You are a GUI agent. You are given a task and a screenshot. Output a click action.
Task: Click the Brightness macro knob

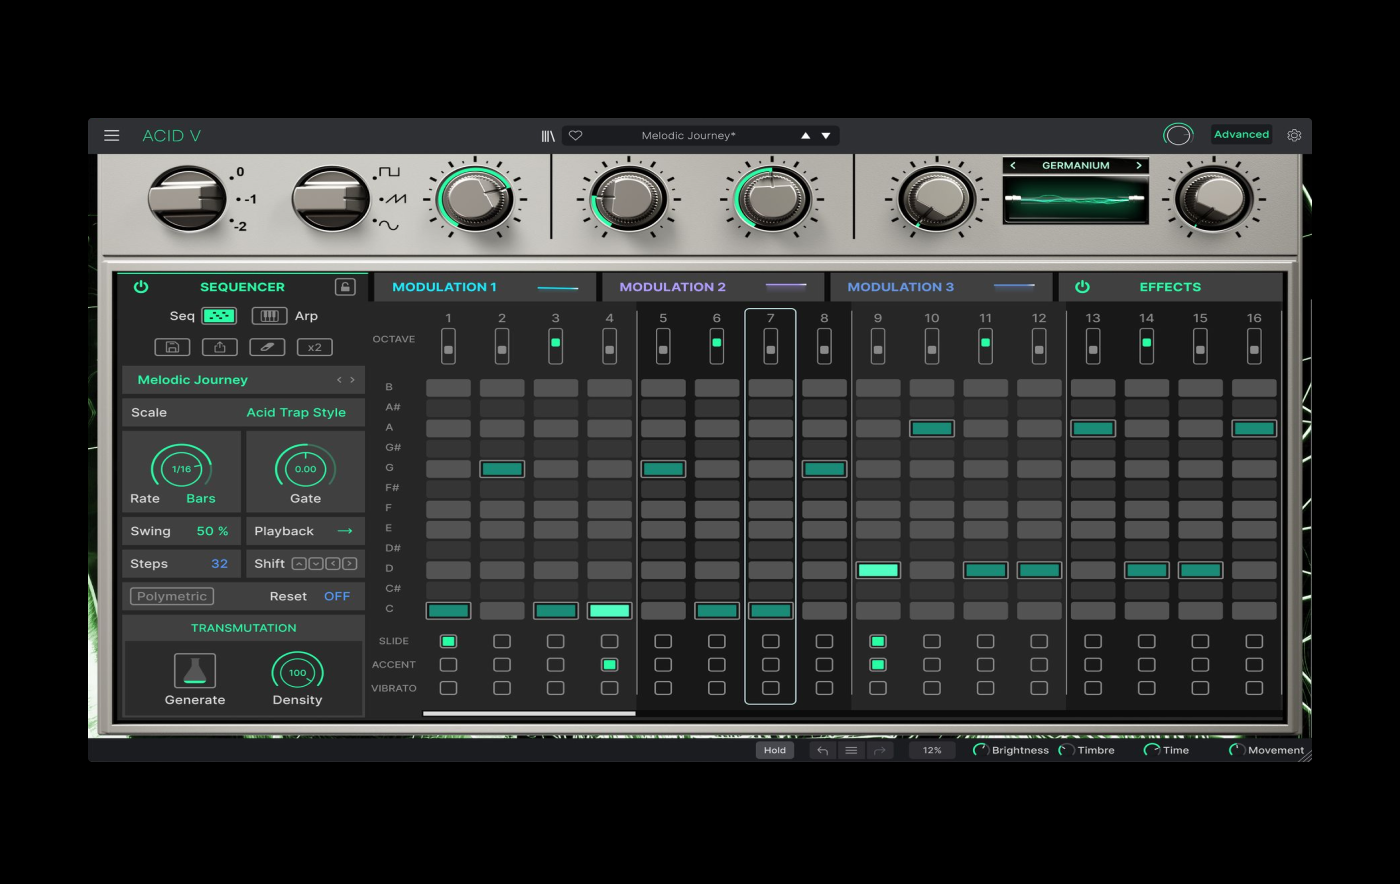(x=981, y=750)
